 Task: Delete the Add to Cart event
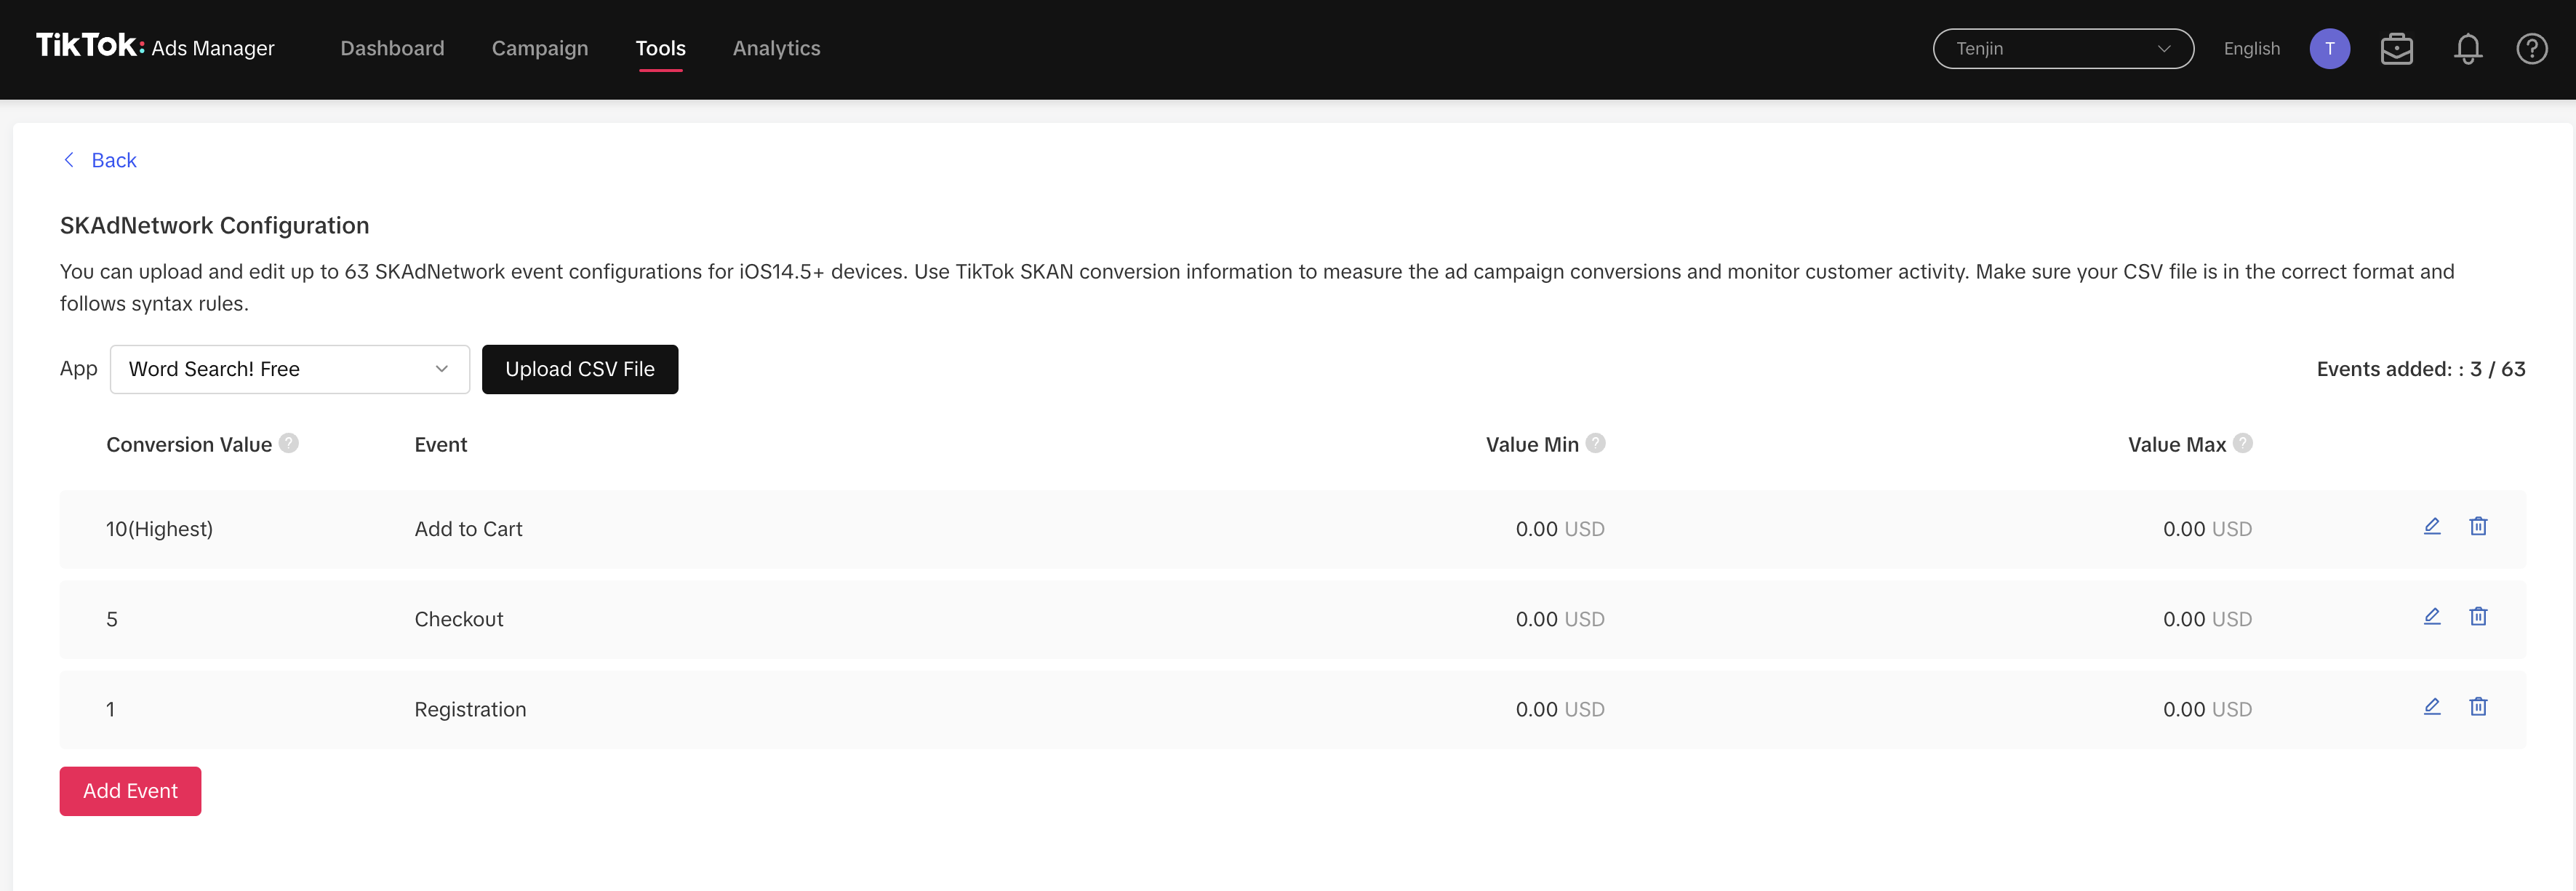(2478, 526)
